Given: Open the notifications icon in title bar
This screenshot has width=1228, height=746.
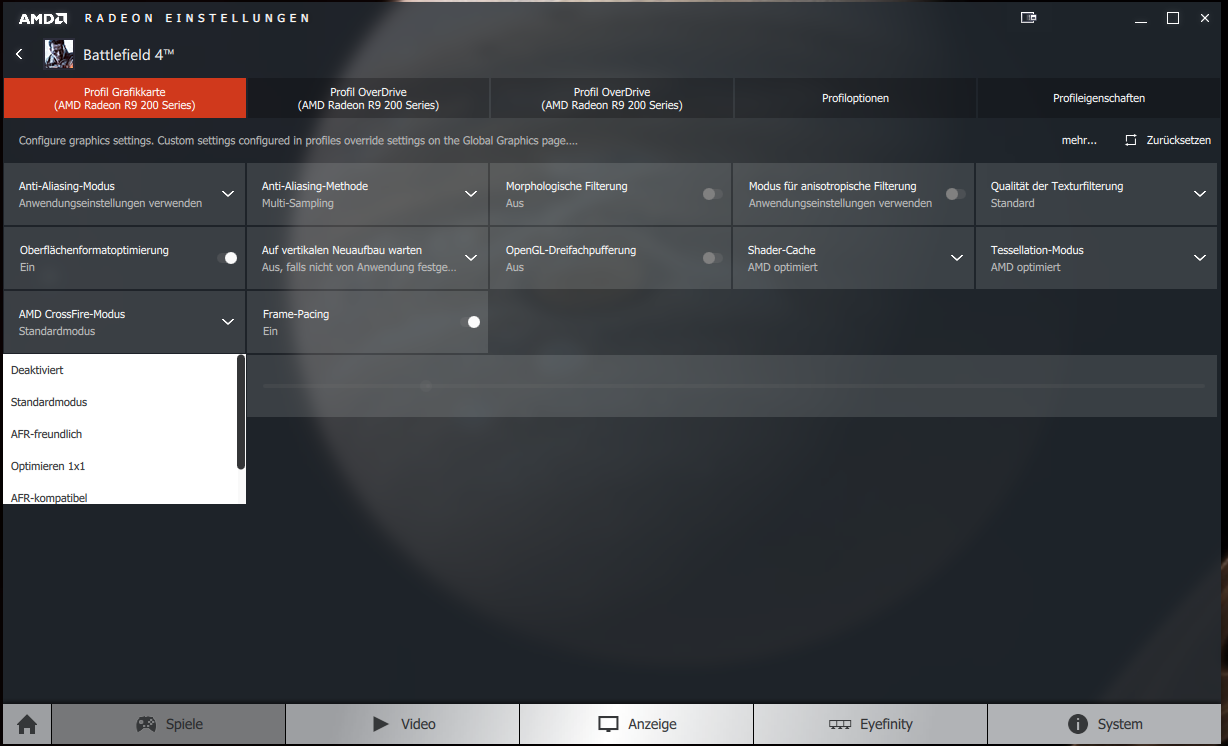Looking at the screenshot, I should coord(1028,18).
